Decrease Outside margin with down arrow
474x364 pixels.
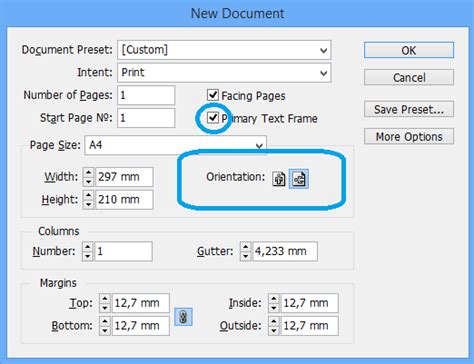point(274,330)
